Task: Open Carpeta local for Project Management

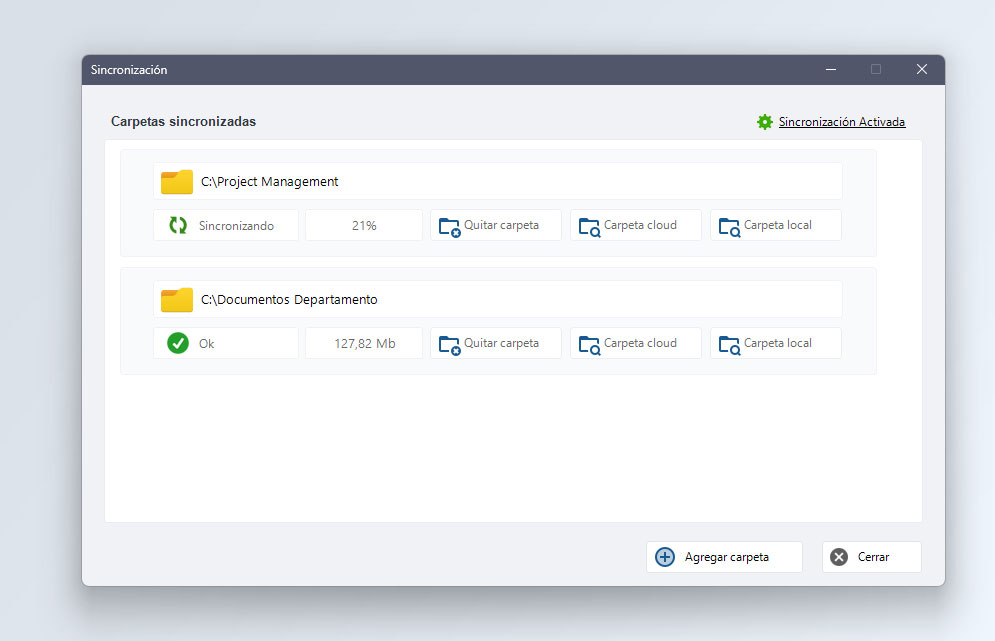Action: [x=776, y=225]
